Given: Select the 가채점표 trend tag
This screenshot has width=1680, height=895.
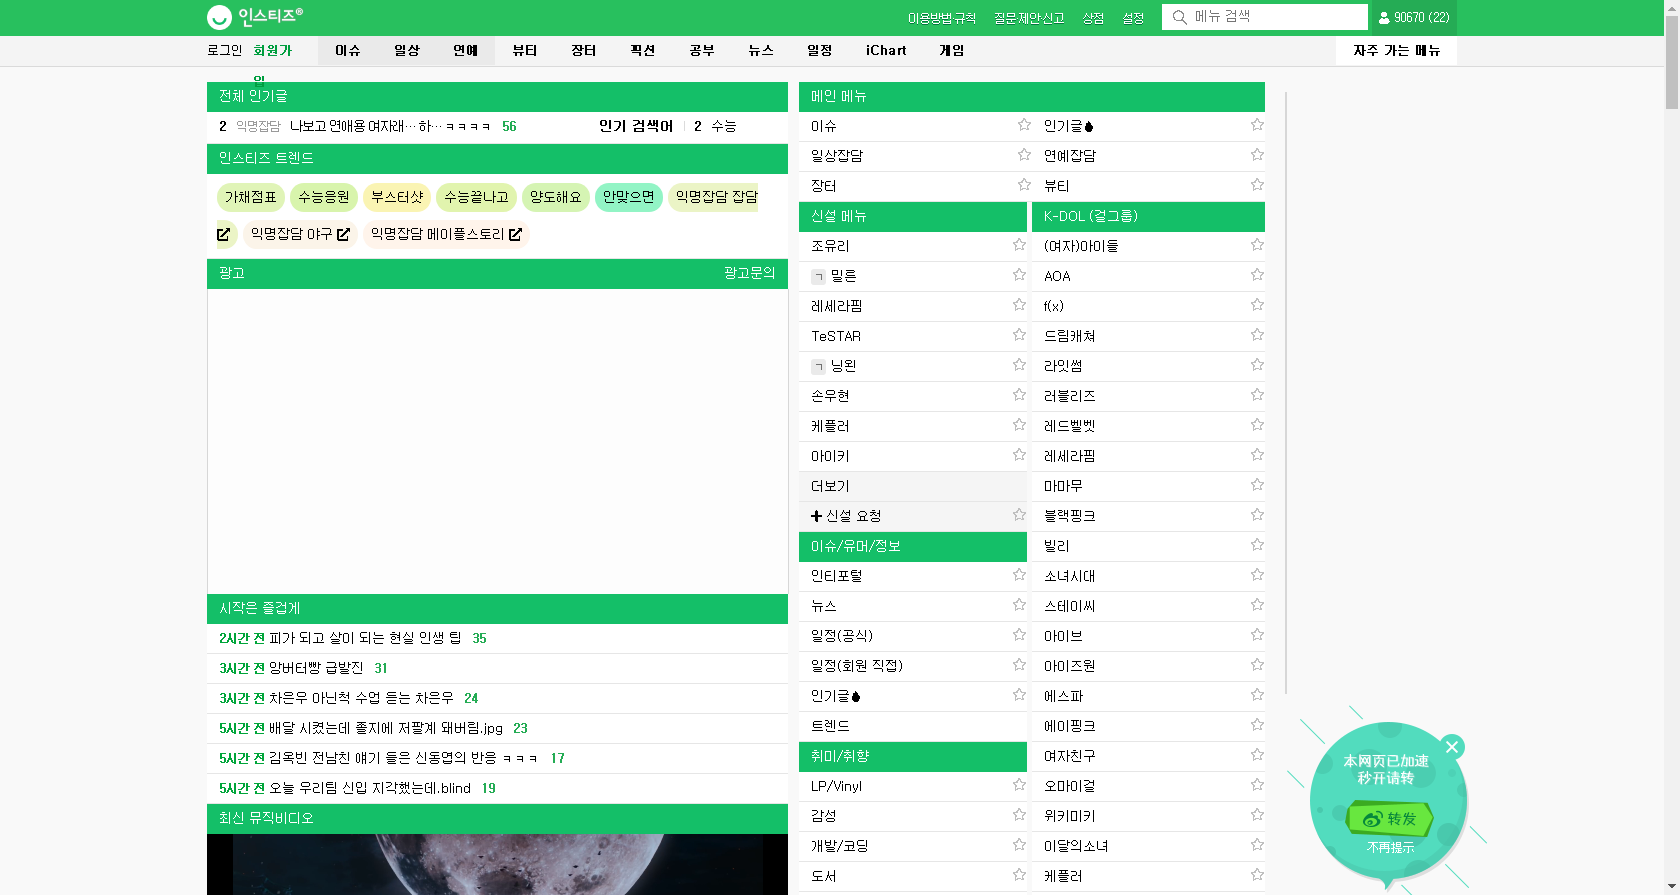Looking at the screenshot, I should [250, 197].
